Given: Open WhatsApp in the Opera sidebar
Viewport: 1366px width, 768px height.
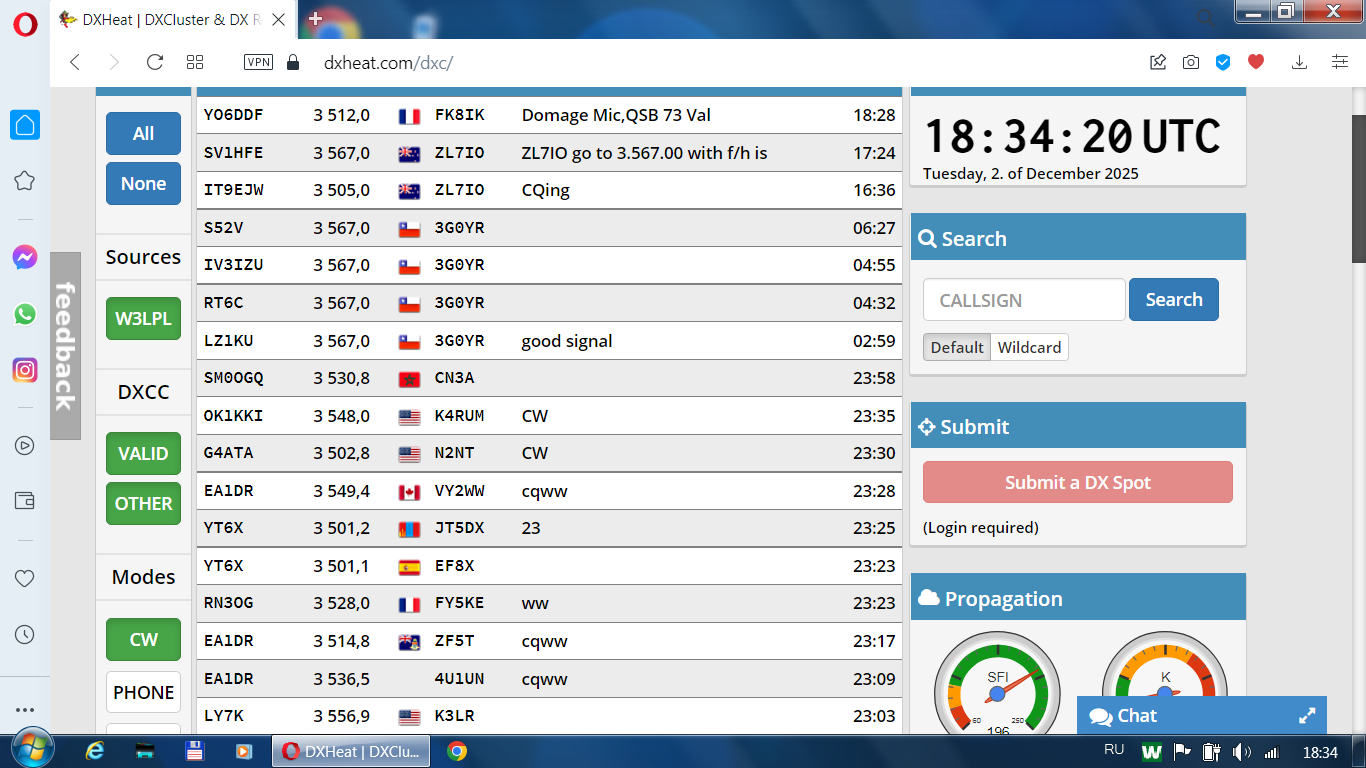Looking at the screenshot, I should tap(25, 314).
